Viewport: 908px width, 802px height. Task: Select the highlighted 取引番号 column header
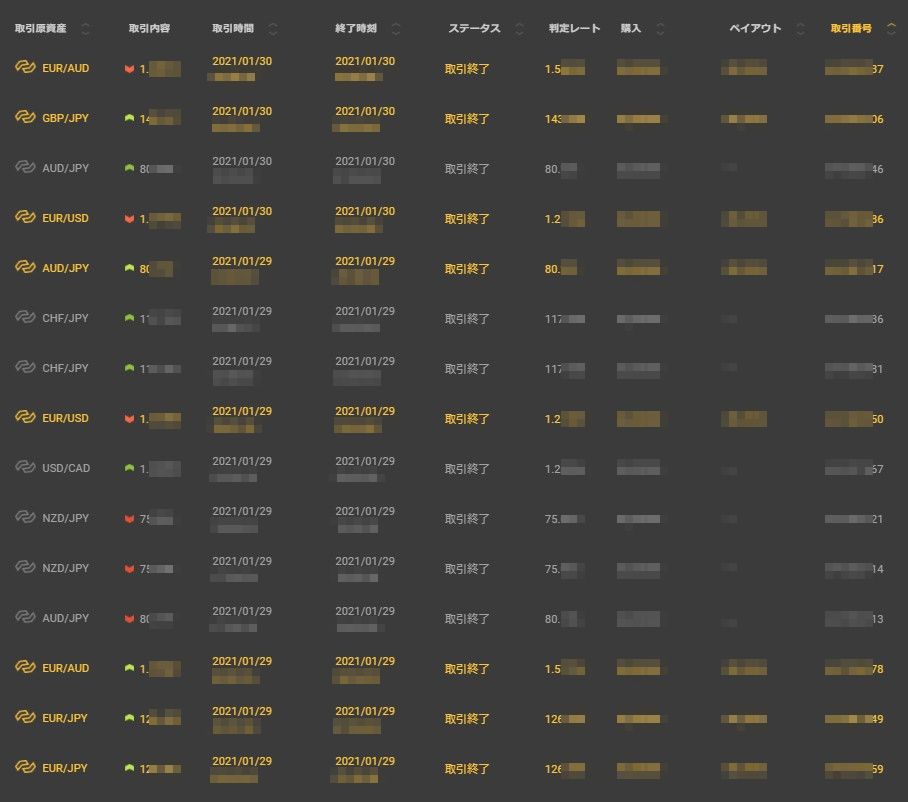click(851, 29)
